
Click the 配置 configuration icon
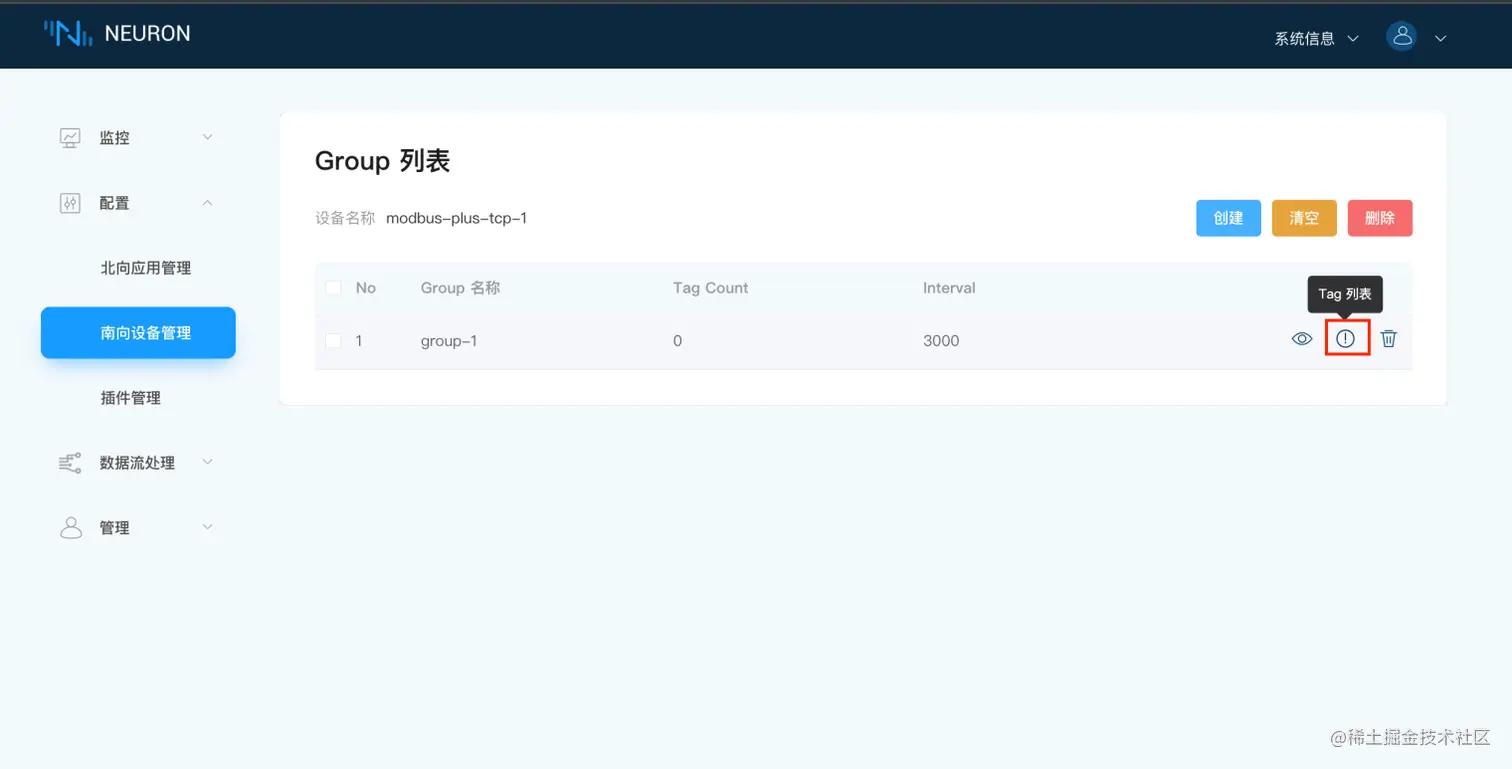pos(70,202)
